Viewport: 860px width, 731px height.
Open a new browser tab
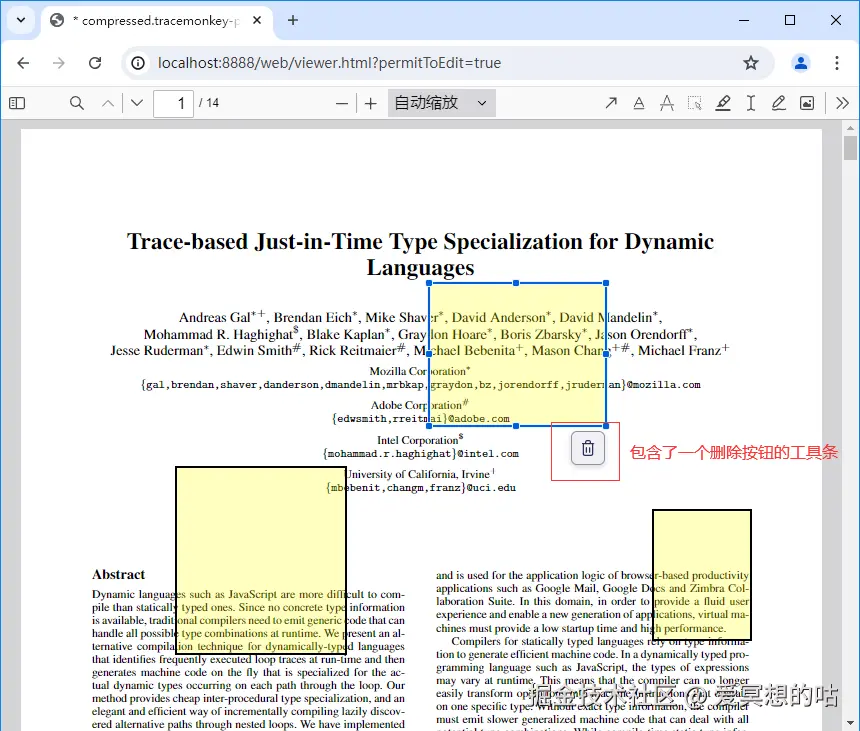293,20
